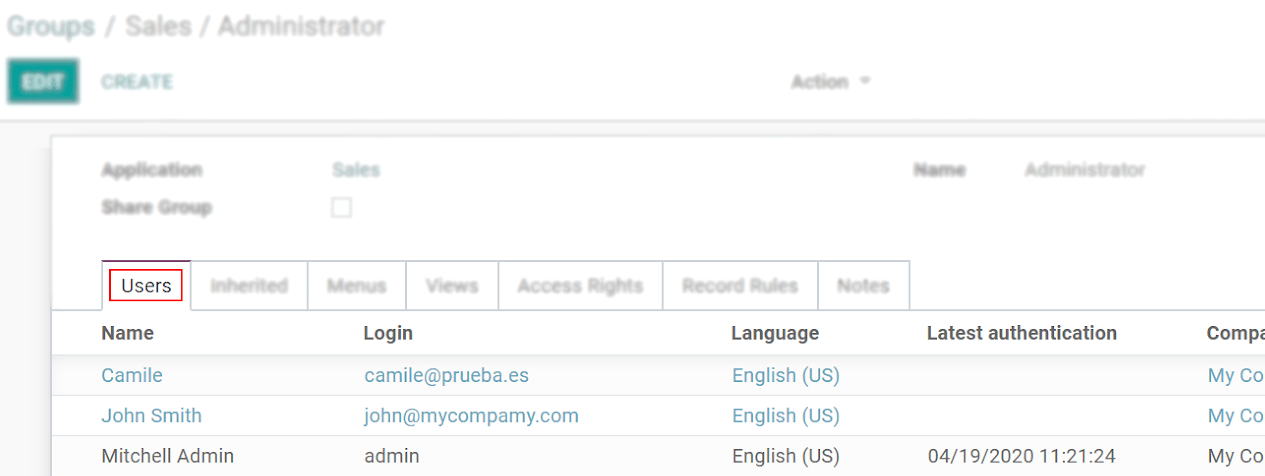Open the John Smith user record
The height and width of the screenshot is (476, 1265).
(152, 416)
